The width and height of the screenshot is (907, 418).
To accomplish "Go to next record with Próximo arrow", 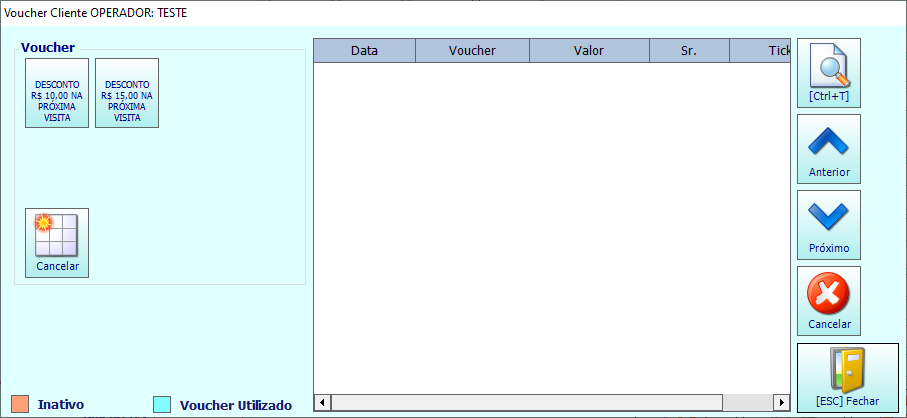I will click(828, 225).
